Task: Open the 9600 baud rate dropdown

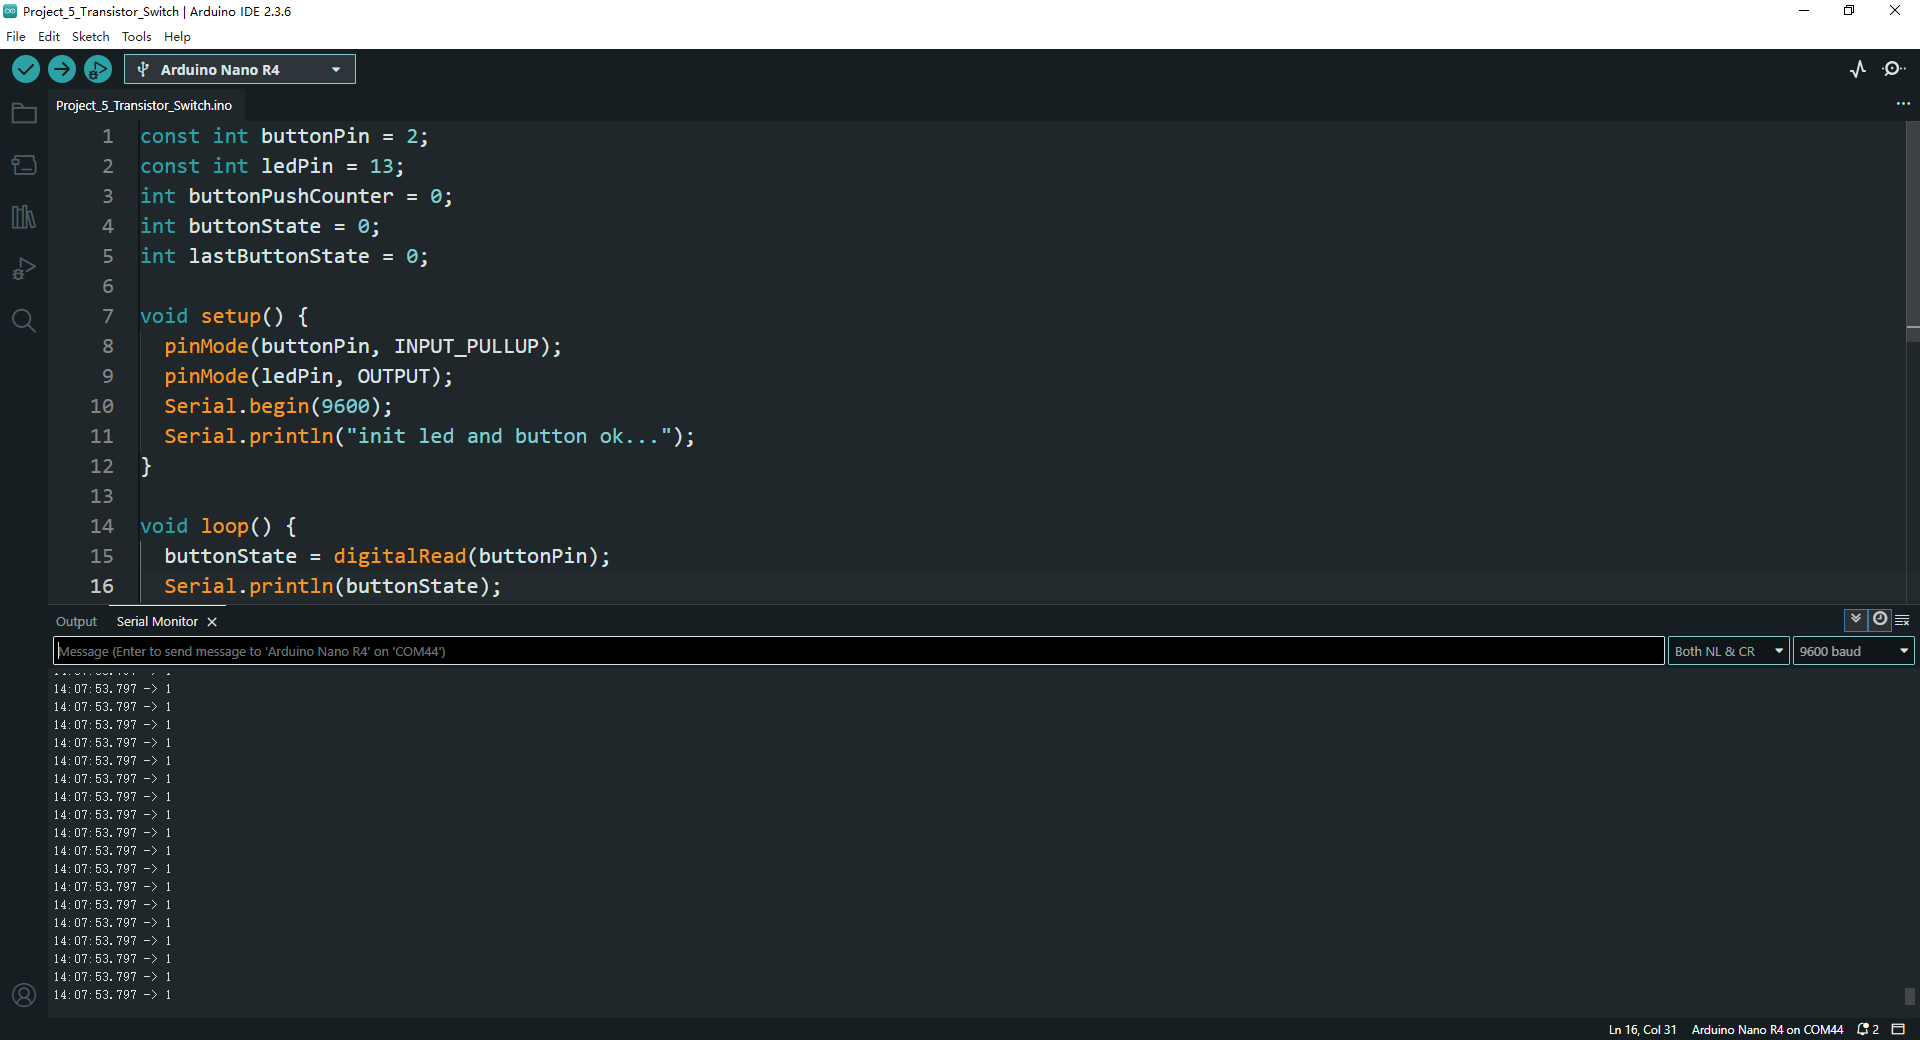Action: click(1853, 651)
